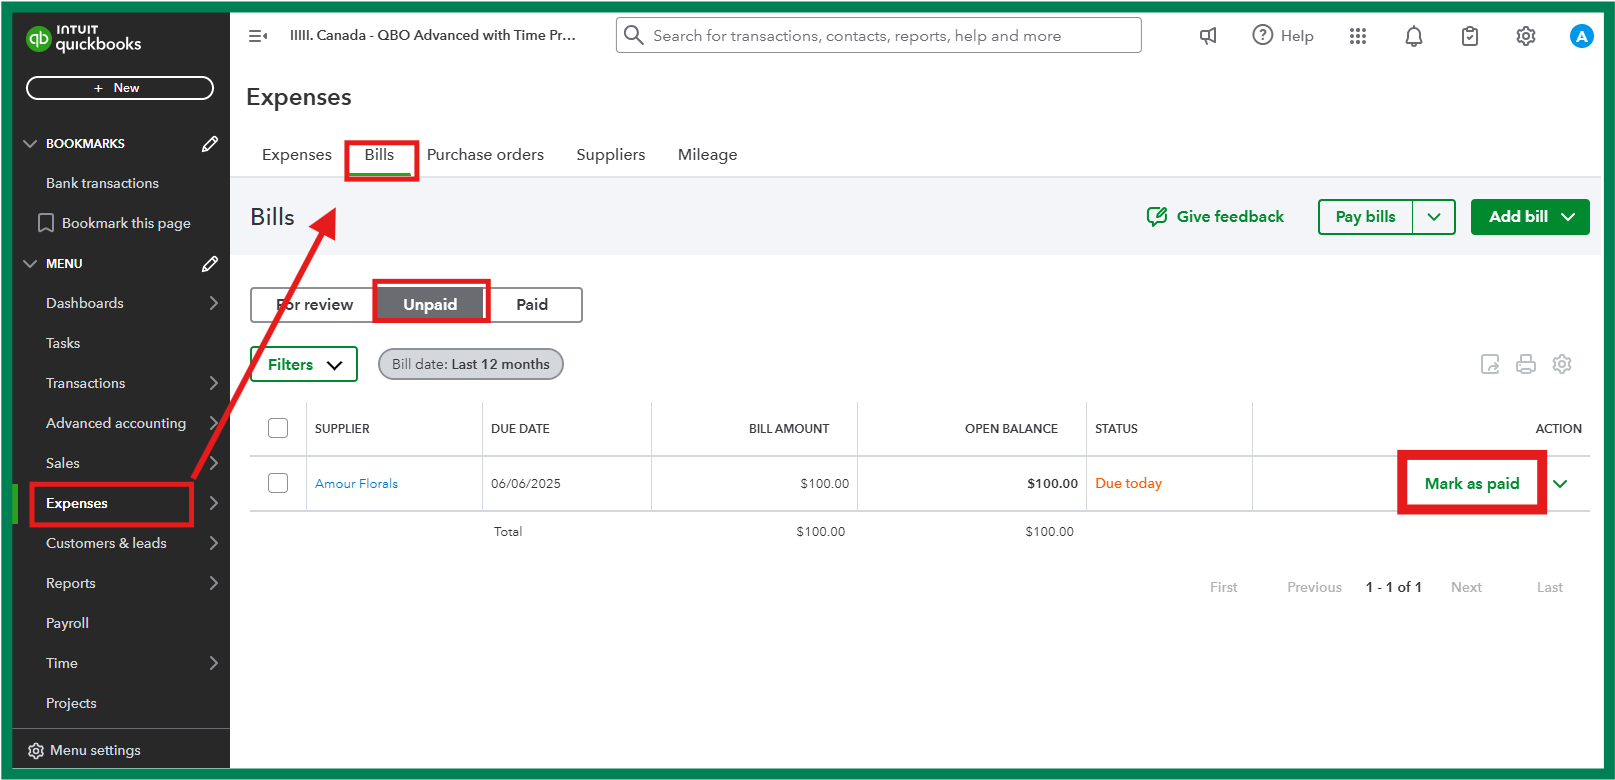This screenshot has height=780, width=1615.
Task: Open the apps grid icon
Action: pyautogui.click(x=1357, y=36)
